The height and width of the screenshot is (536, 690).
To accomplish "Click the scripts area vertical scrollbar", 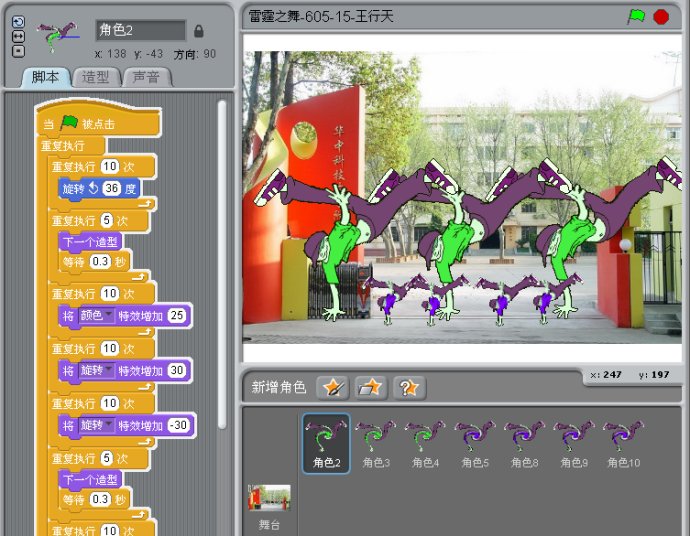I will point(222,264).
